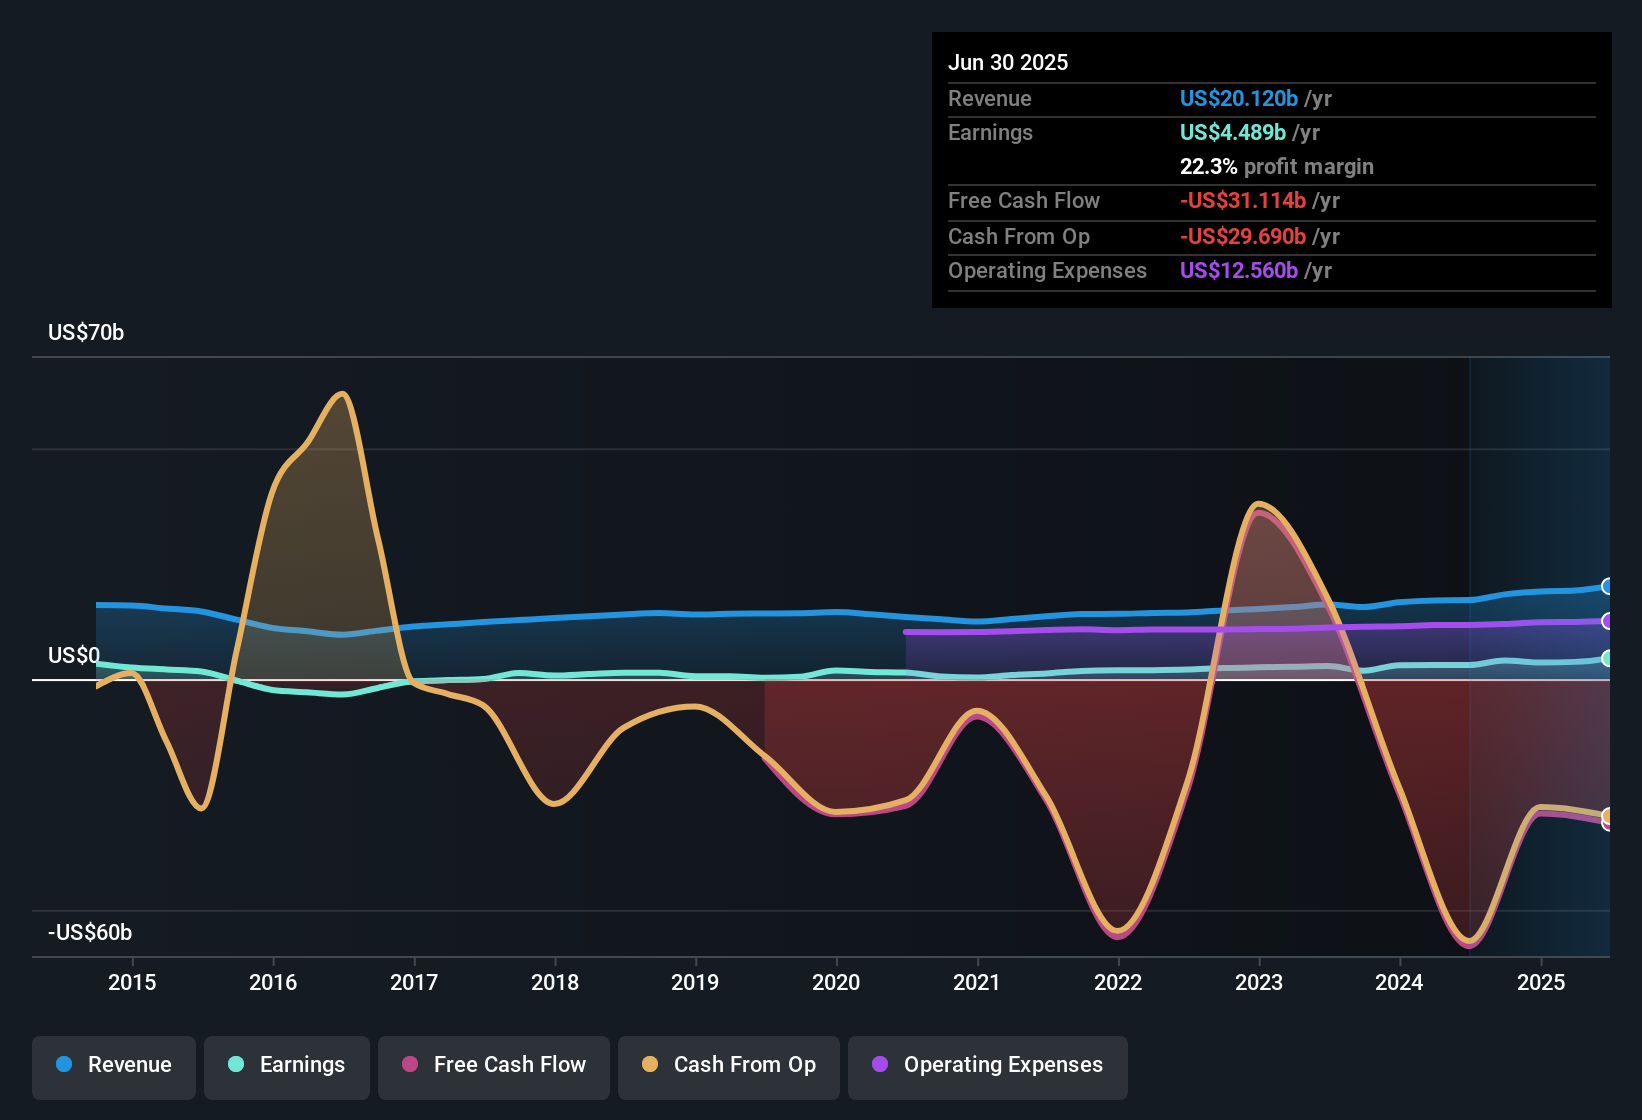The width and height of the screenshot is (1642, 1120).
Task: Click the blue Revenue legend dot
Action: tap(64, 1064)
